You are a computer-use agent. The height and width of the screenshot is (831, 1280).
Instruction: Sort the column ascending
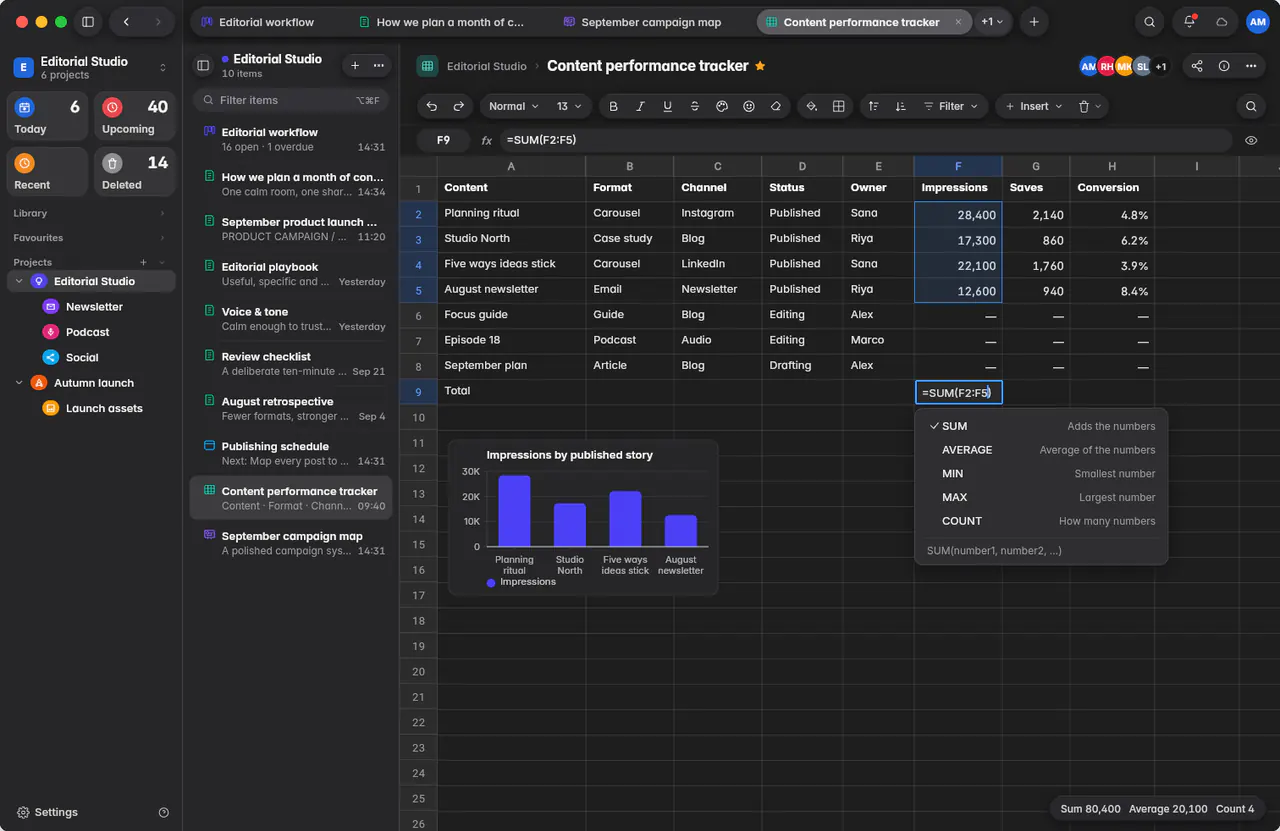[874, 106]
